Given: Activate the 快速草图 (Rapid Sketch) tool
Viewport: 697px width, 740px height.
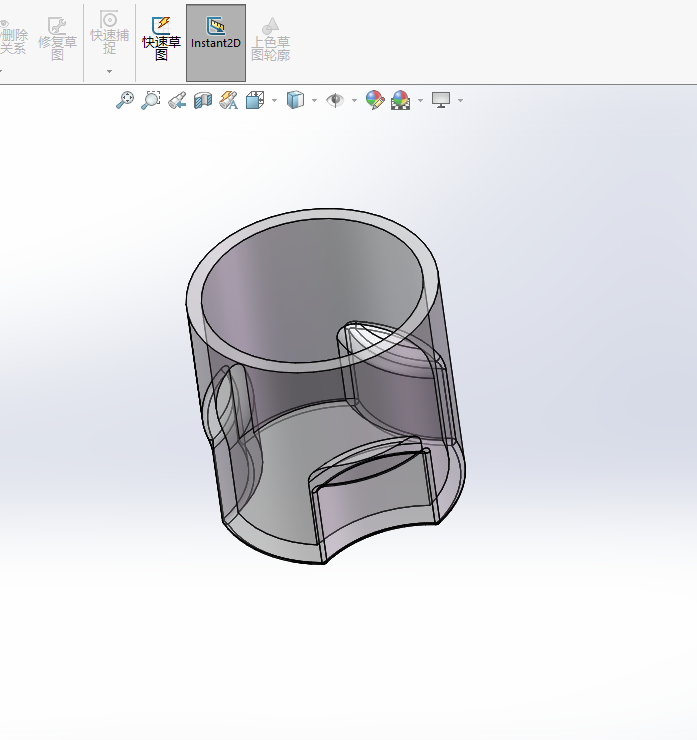Looking at the screenshot, I should point(161,39).
